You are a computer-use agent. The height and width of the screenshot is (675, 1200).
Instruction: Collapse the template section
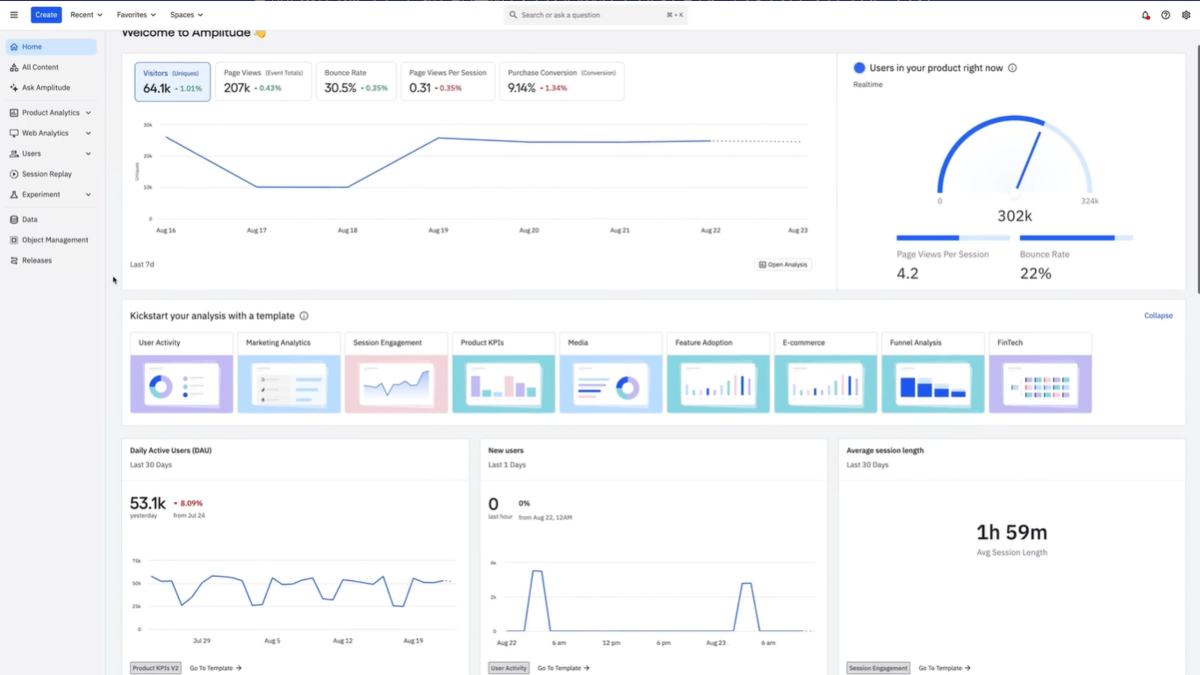tap(1158, 316)
